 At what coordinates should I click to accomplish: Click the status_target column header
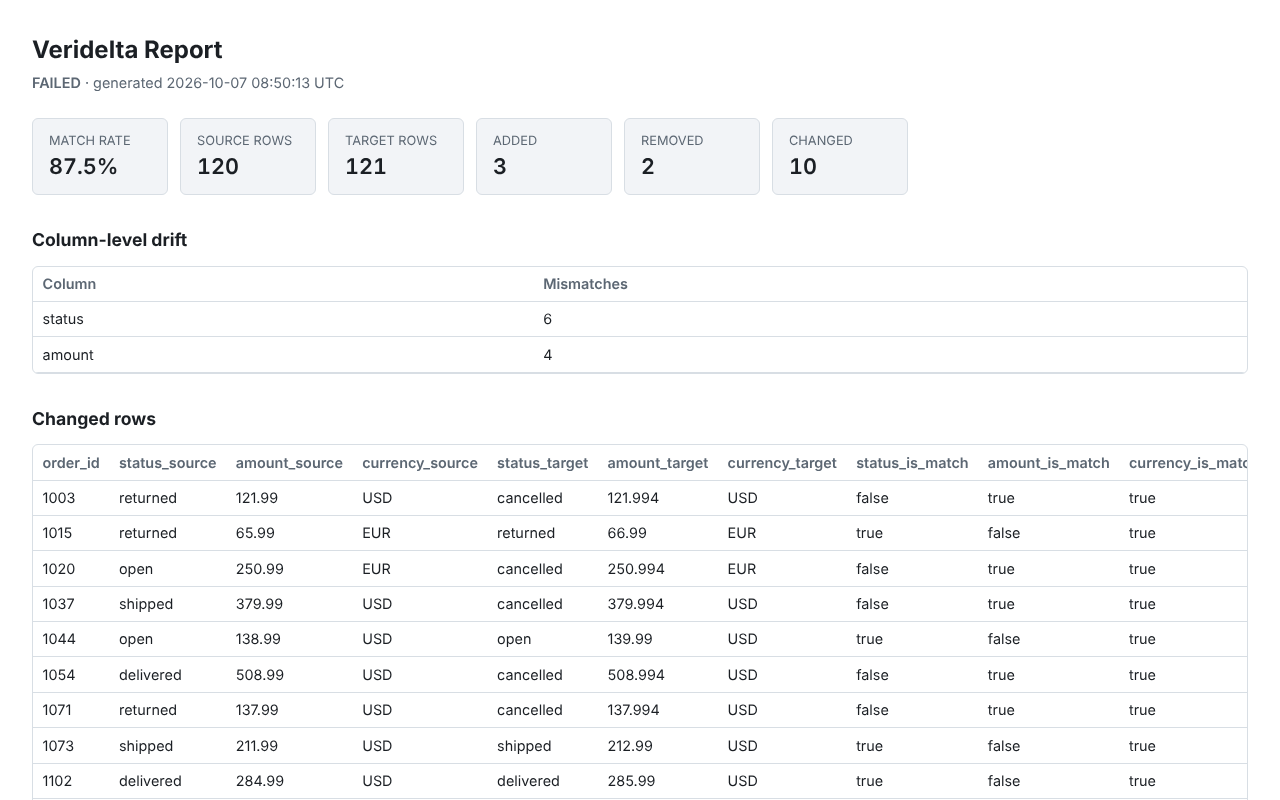pyautogui.click(x=542, y=463)
